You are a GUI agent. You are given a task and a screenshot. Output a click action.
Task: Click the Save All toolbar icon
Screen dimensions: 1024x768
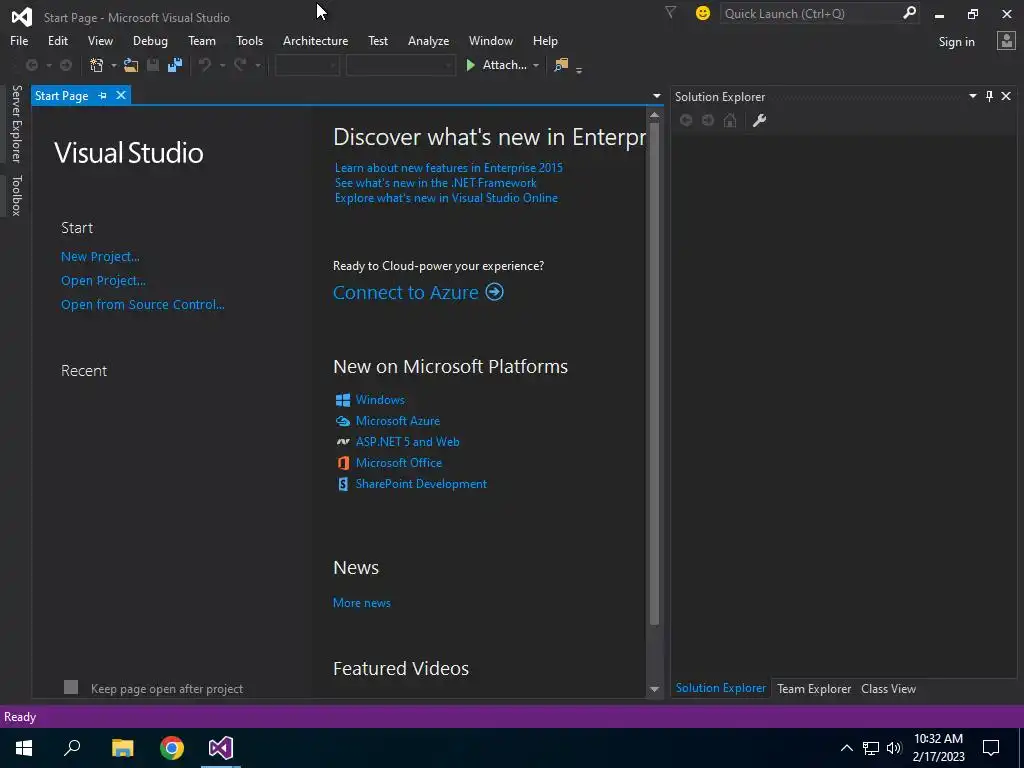[x=175, y=65]
